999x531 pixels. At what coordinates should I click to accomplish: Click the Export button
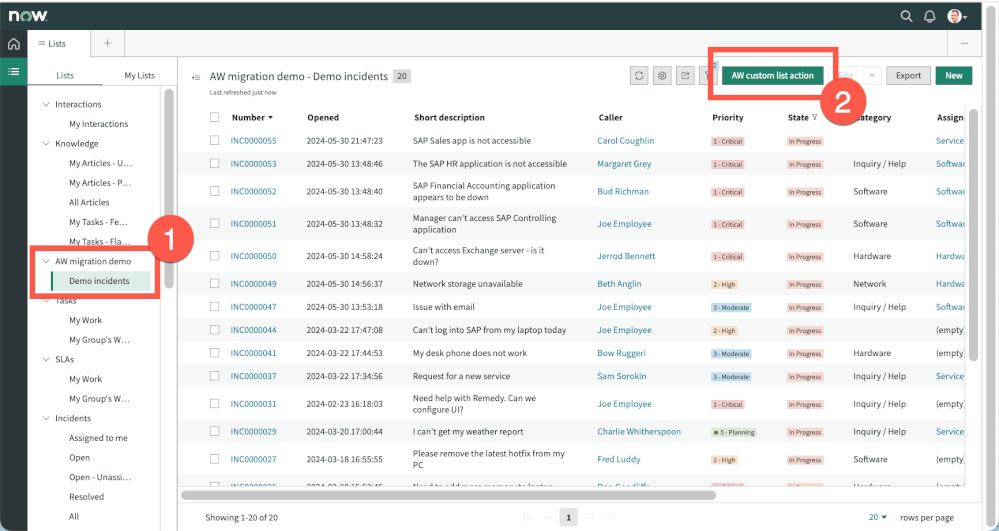point(908,75)
